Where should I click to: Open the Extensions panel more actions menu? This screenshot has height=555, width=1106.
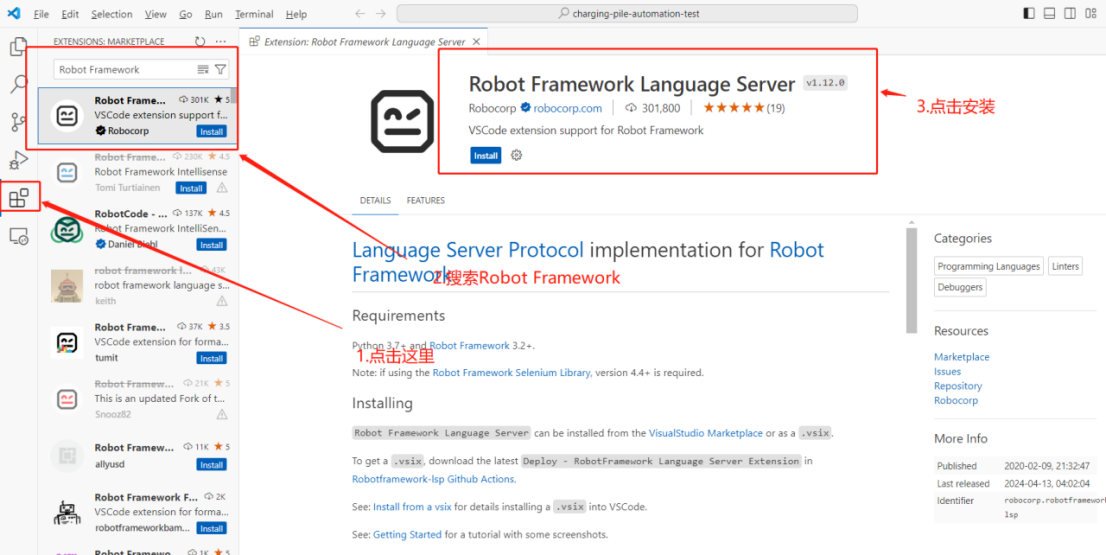pyautogui.click(x=221, y=42)
